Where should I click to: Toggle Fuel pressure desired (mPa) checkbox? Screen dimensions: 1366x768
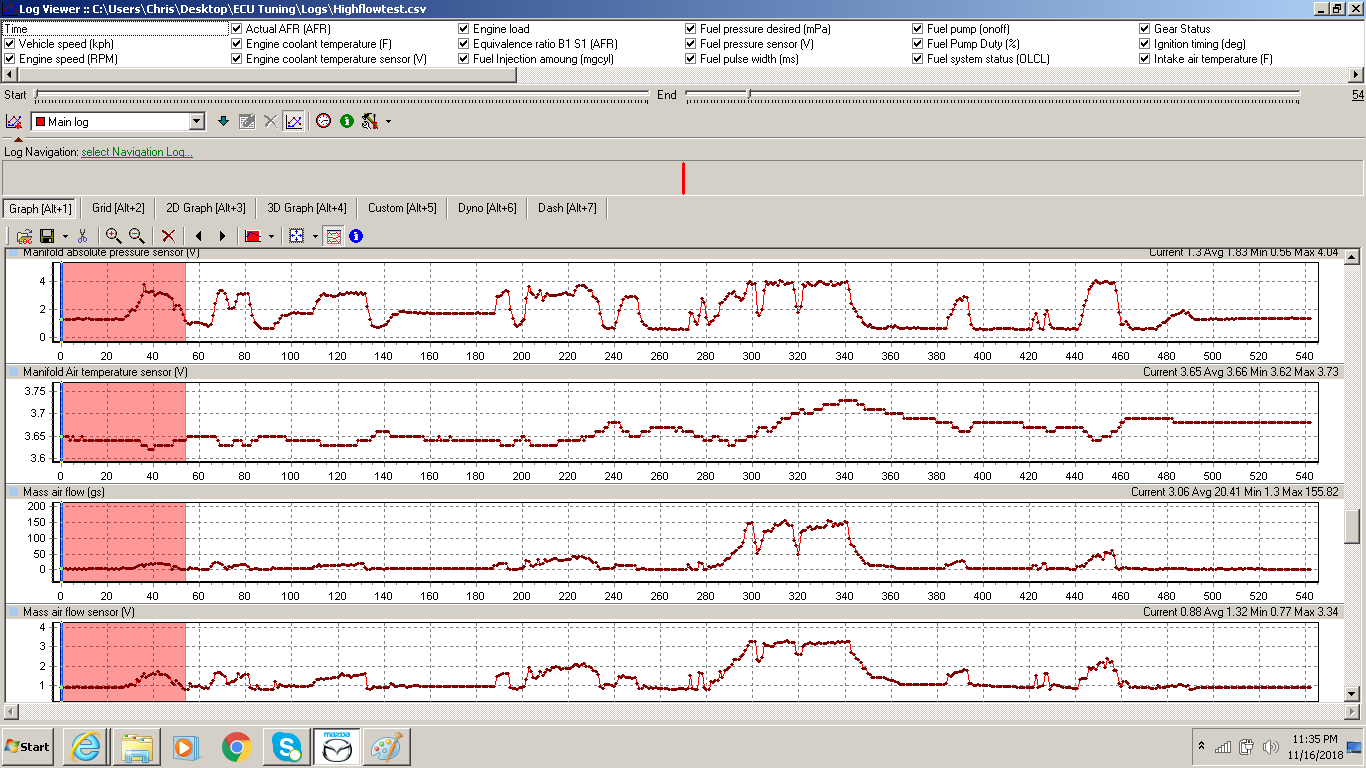tap(691, 29)
